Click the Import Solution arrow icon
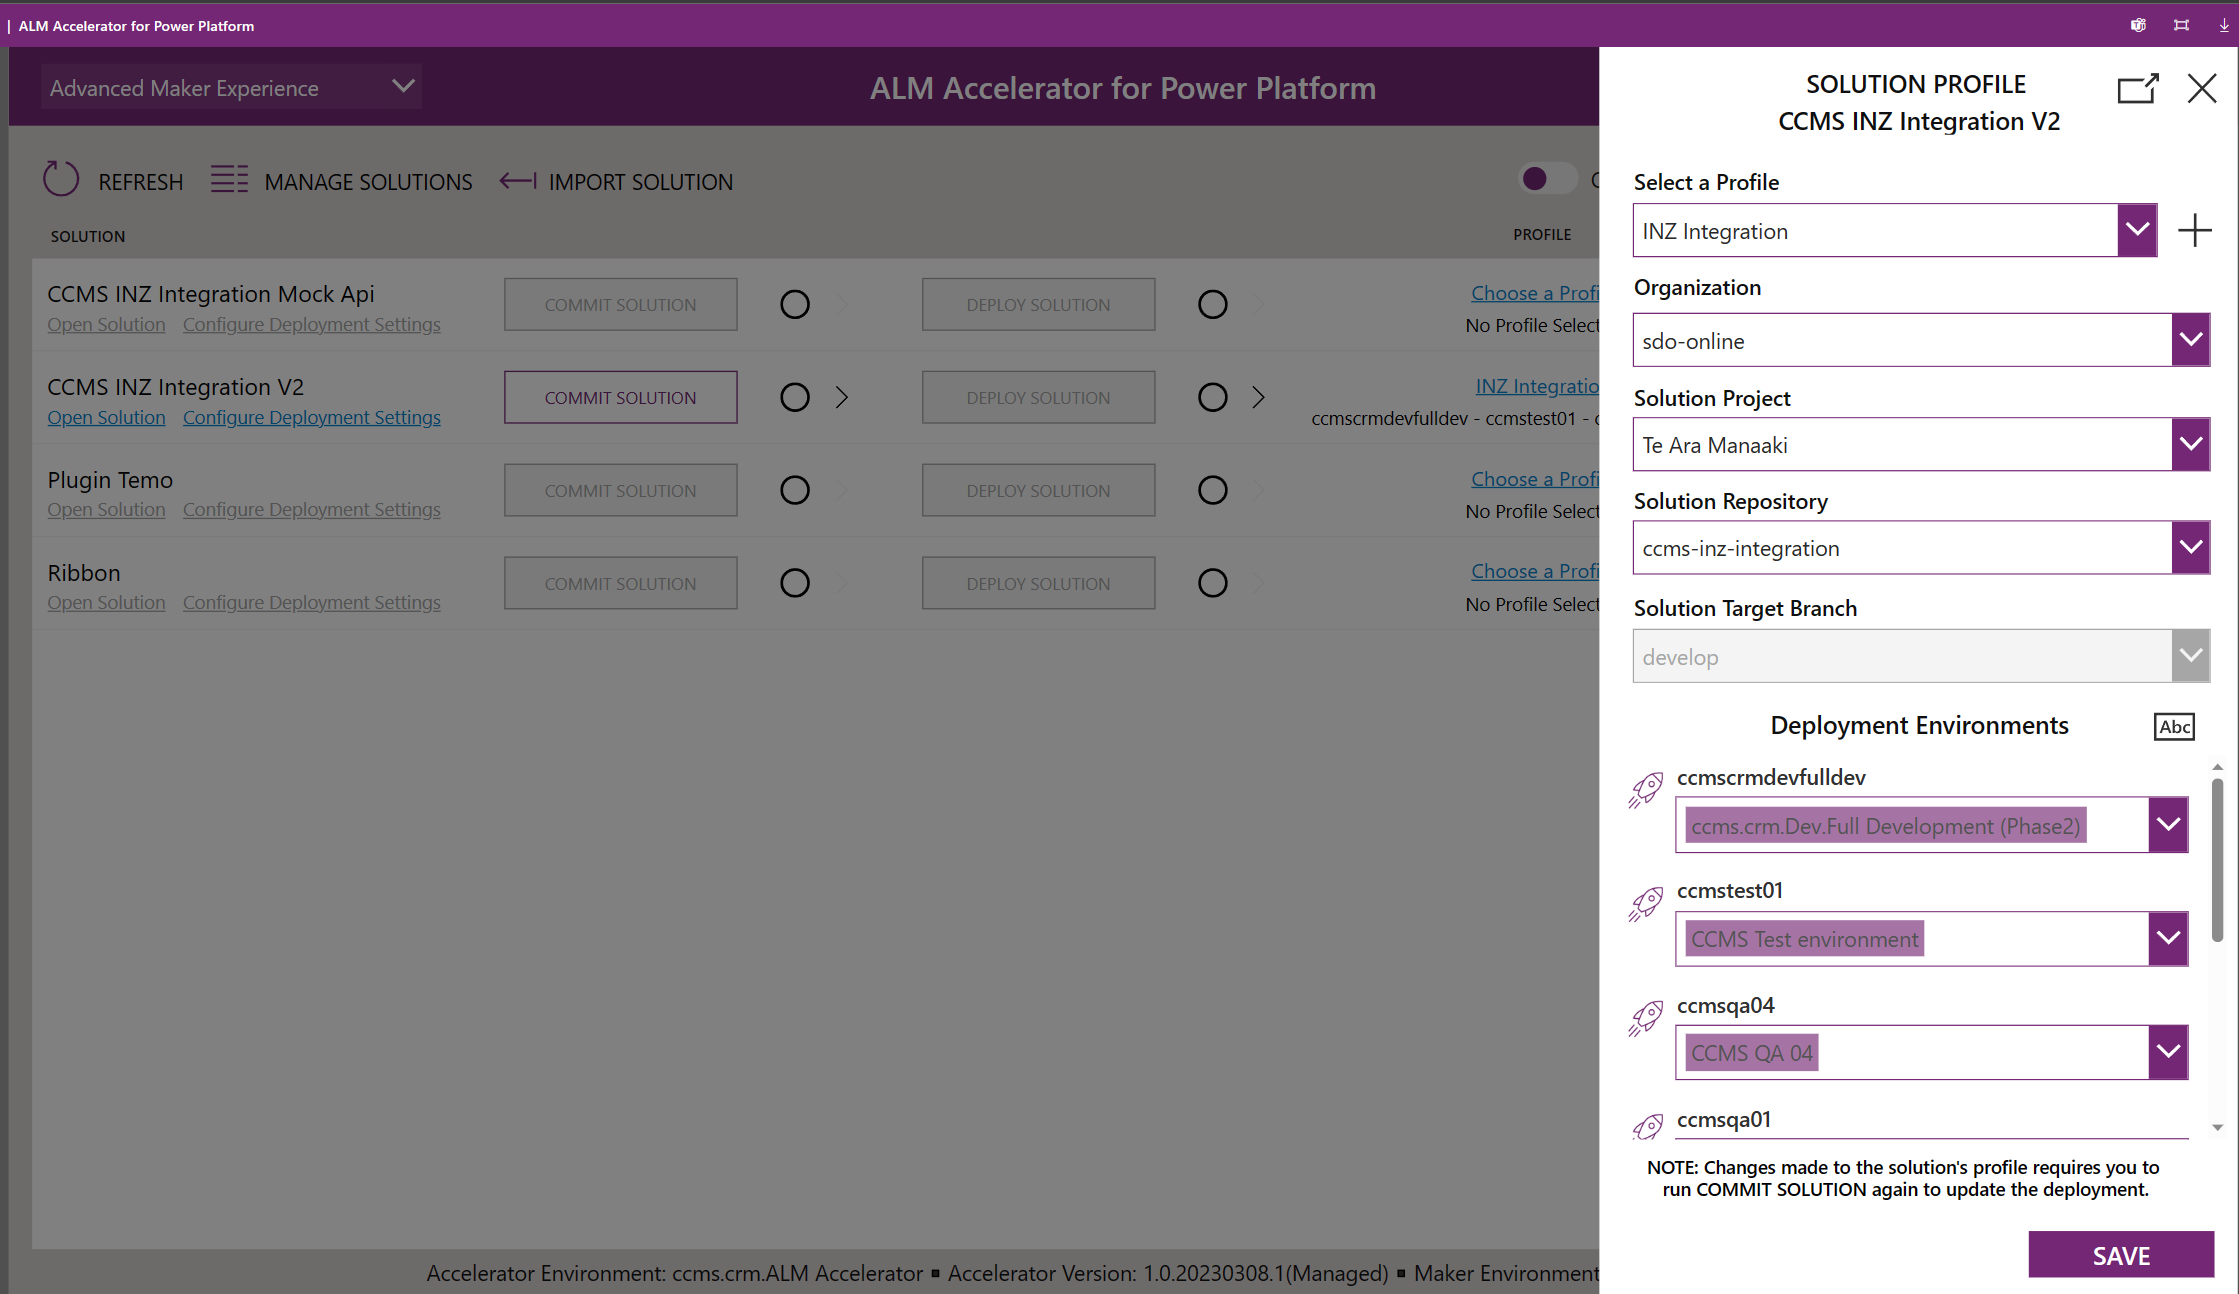Image resolution: width=2239 pixels, height=1294 pixels. click(517, 180)
